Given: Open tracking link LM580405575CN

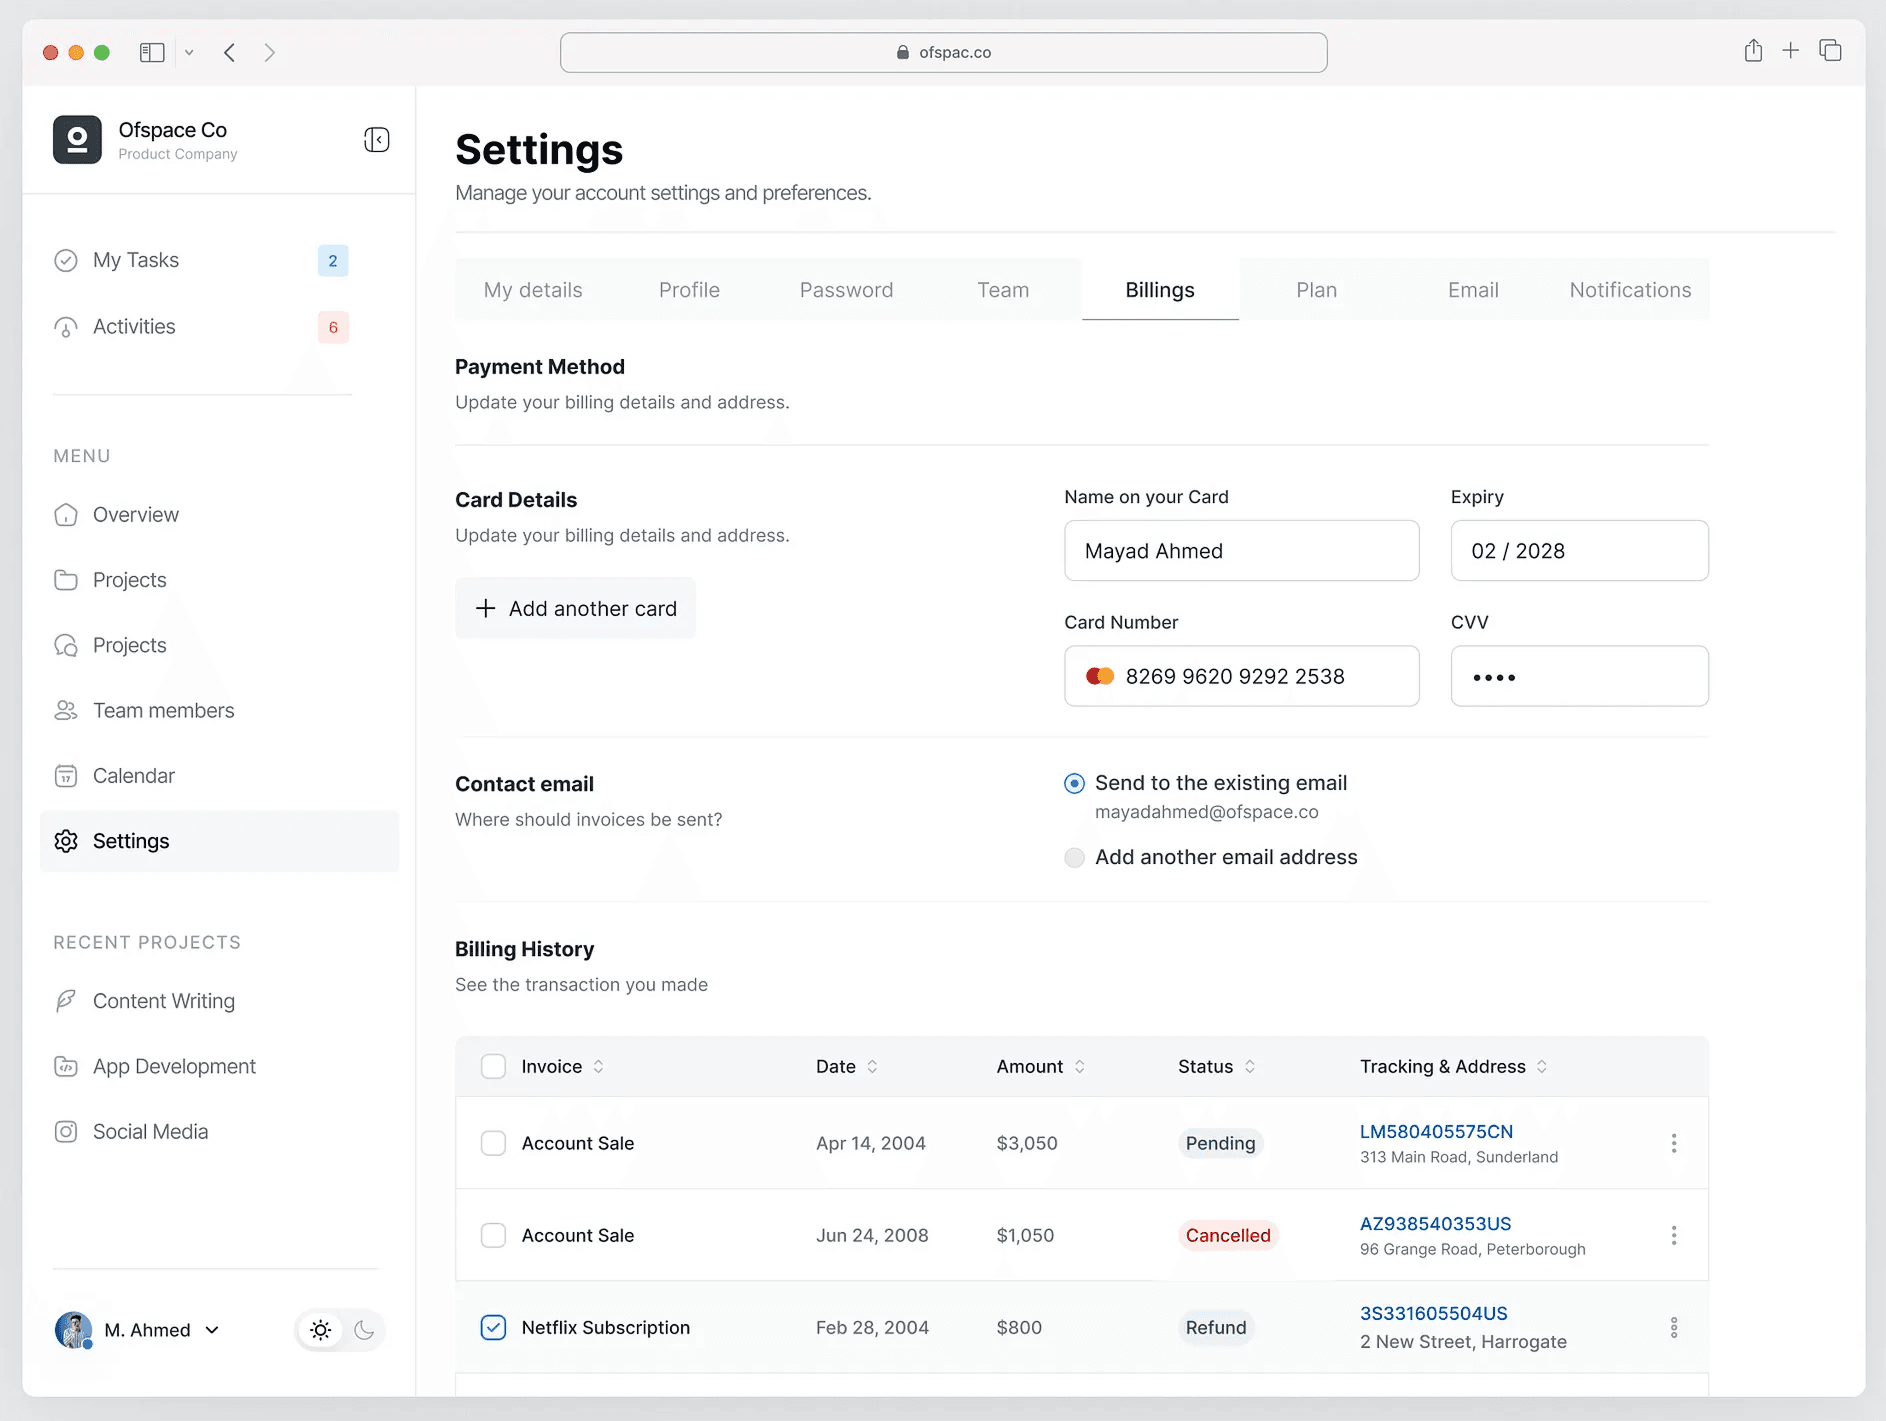Looking at the screenshot, I should [x=1436, y=1131].
